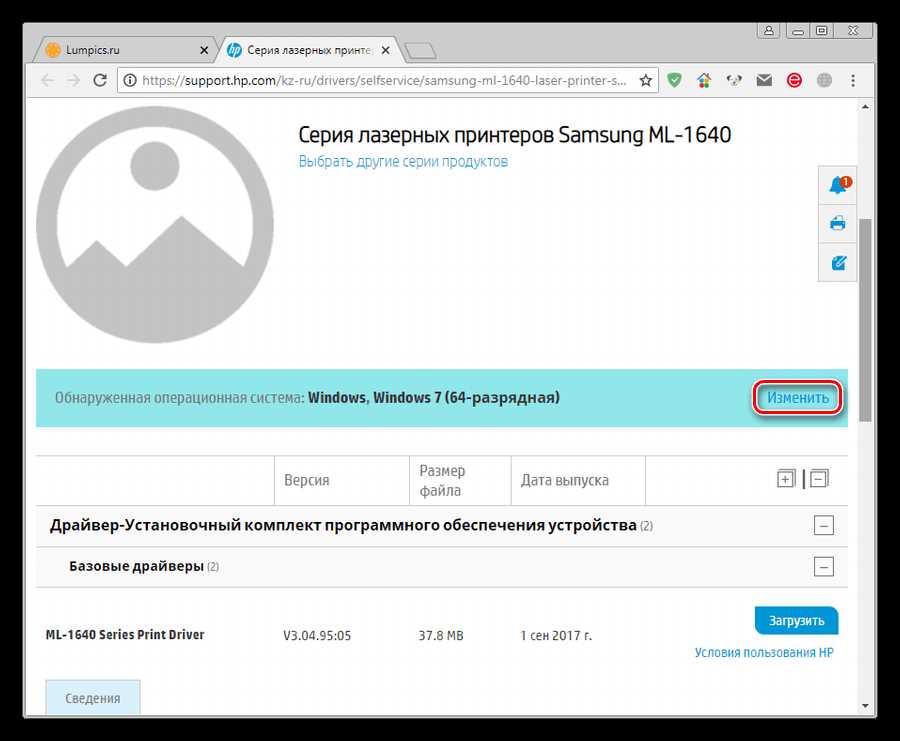Screen dimensions: 900x741
Task: Open the colorful house extension icon
Action: point(704,80)
